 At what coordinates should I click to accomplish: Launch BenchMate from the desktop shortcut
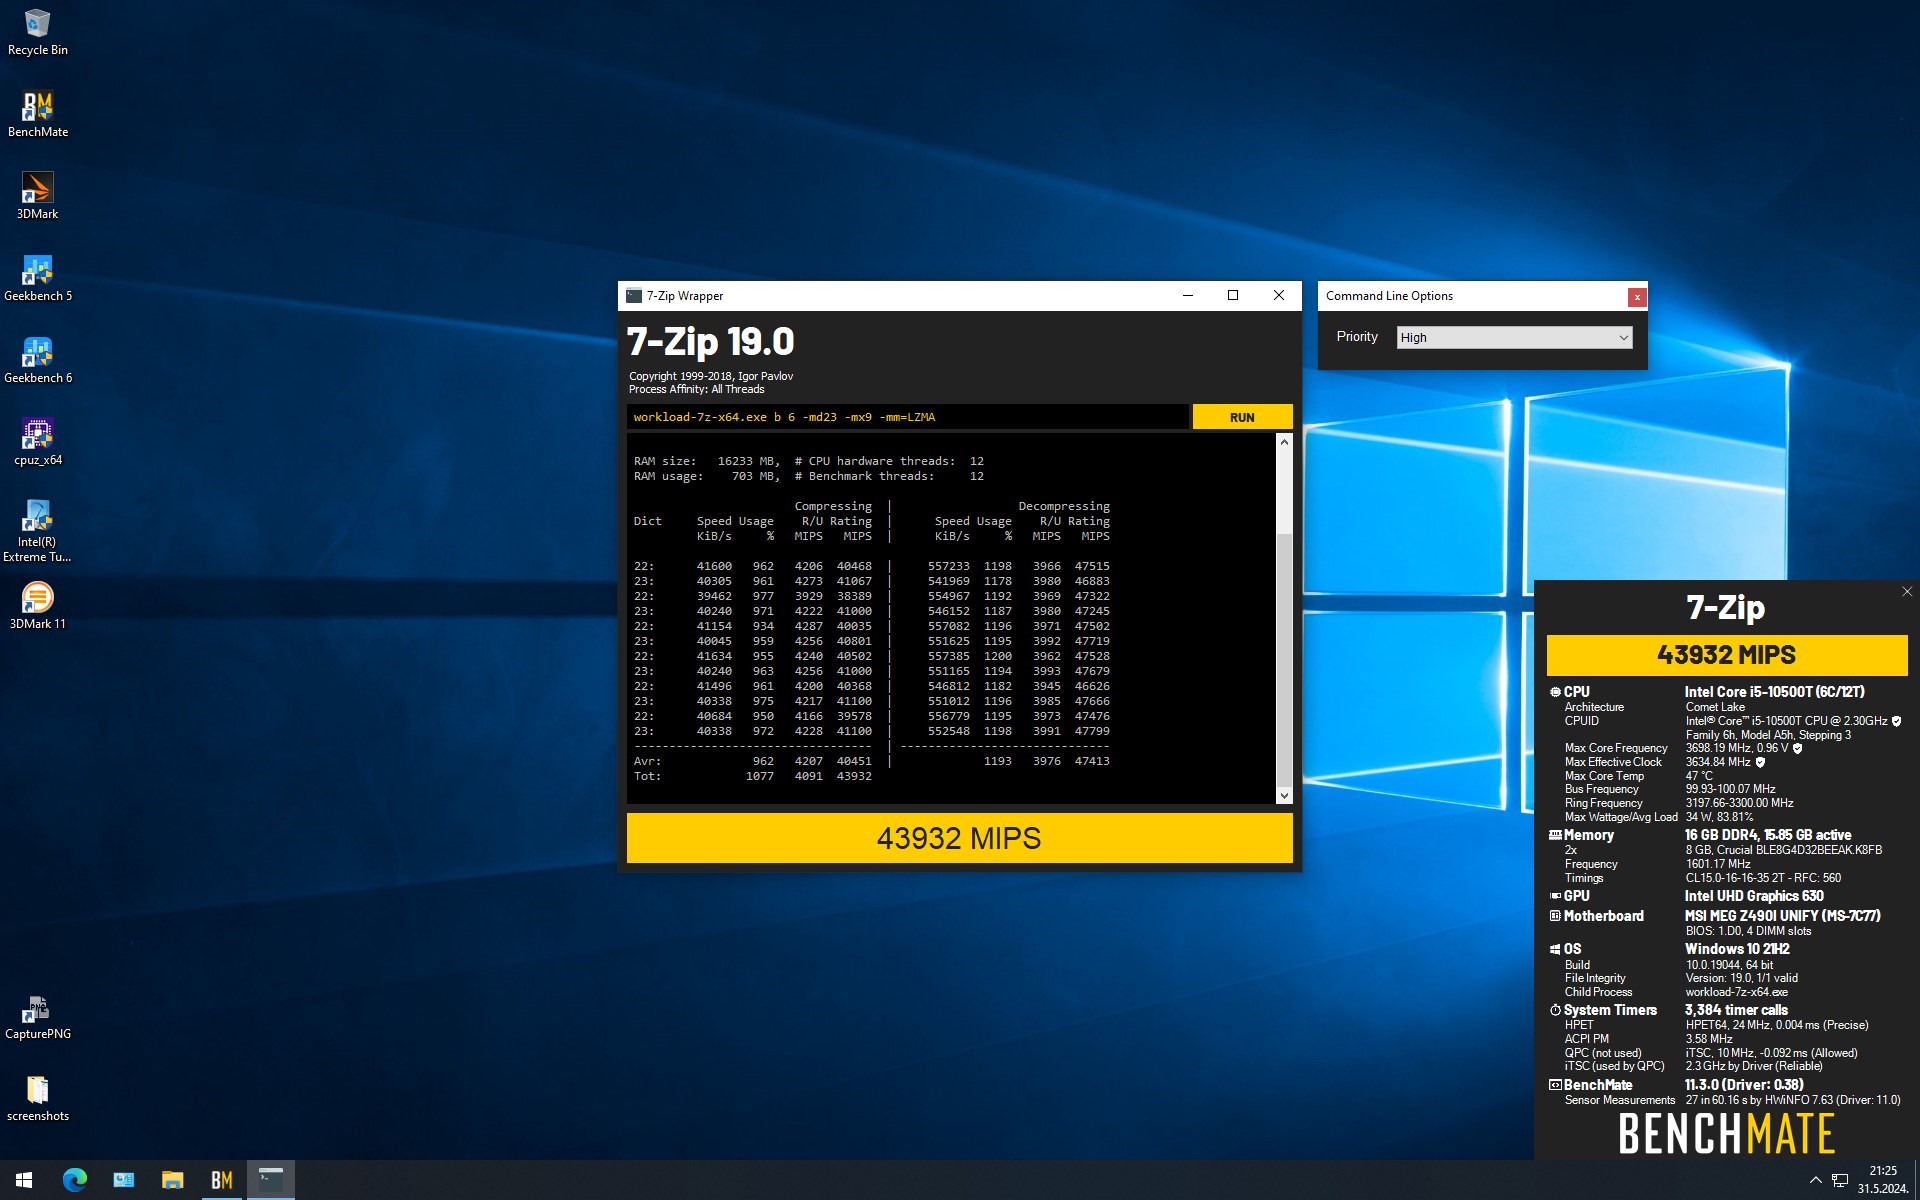click(x=37, y=114)
